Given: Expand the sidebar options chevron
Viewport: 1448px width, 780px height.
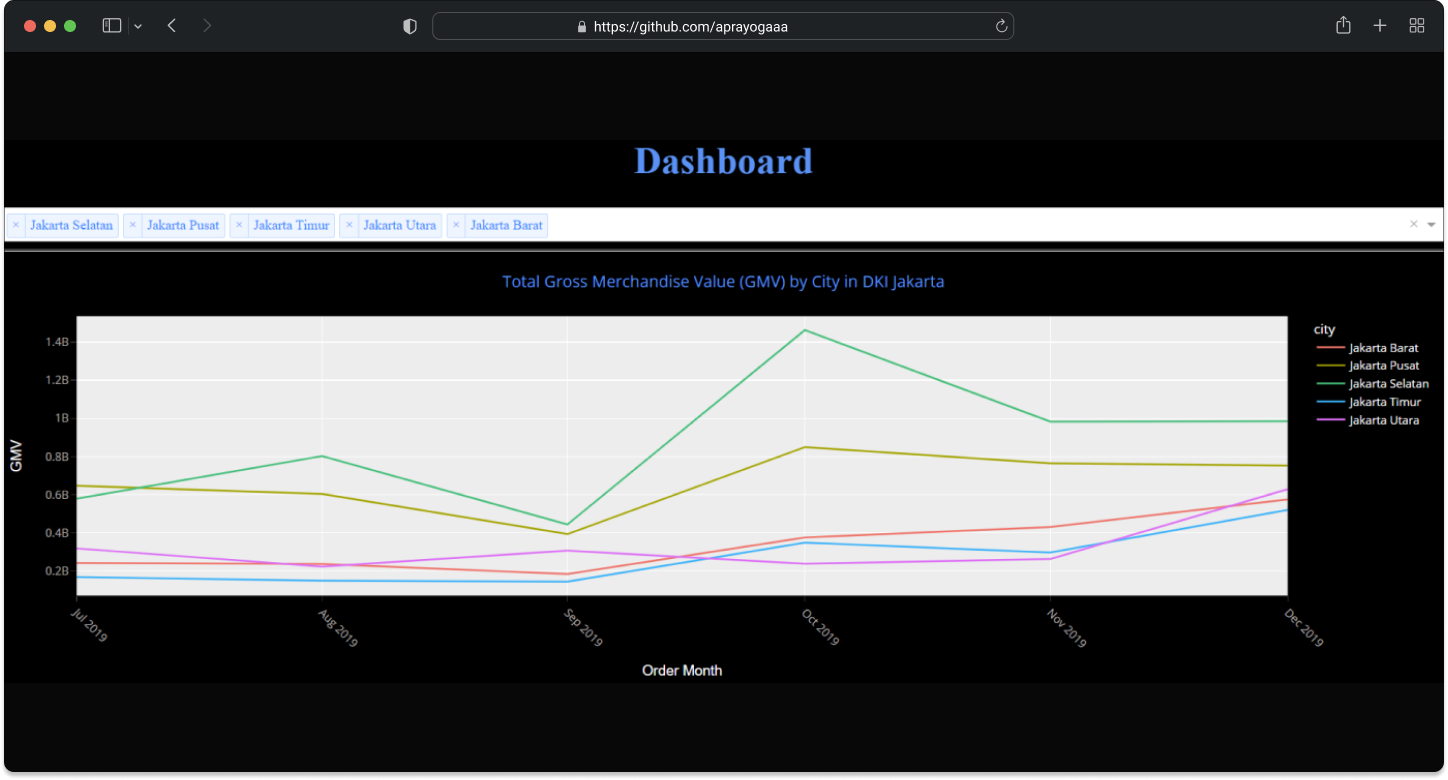Looking at the screenshot, I should [138, 25].
